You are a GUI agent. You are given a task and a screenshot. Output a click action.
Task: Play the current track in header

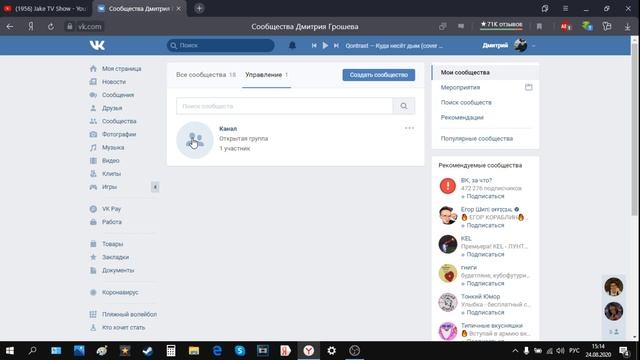(x=325, y=45)
